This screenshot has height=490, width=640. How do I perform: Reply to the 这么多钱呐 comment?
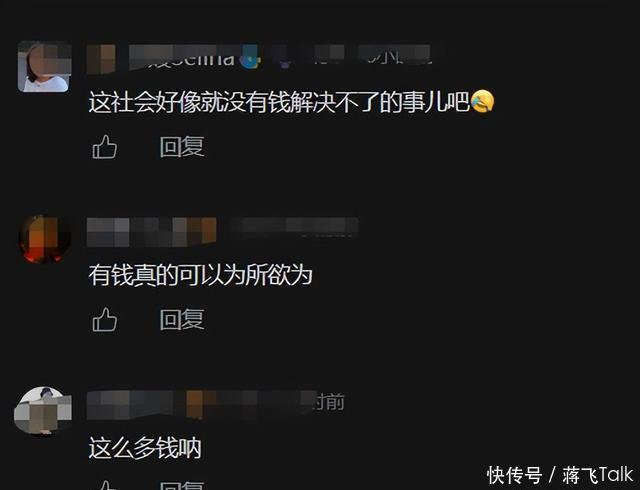click(182, 486)
